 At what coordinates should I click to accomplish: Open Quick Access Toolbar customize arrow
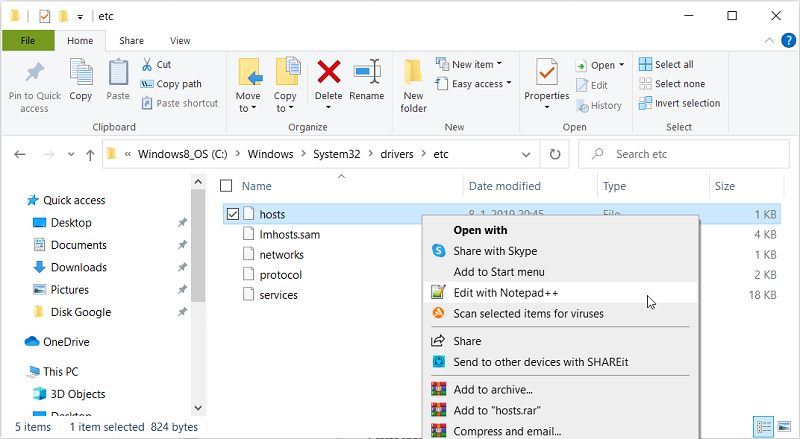(x=80, y=17)
